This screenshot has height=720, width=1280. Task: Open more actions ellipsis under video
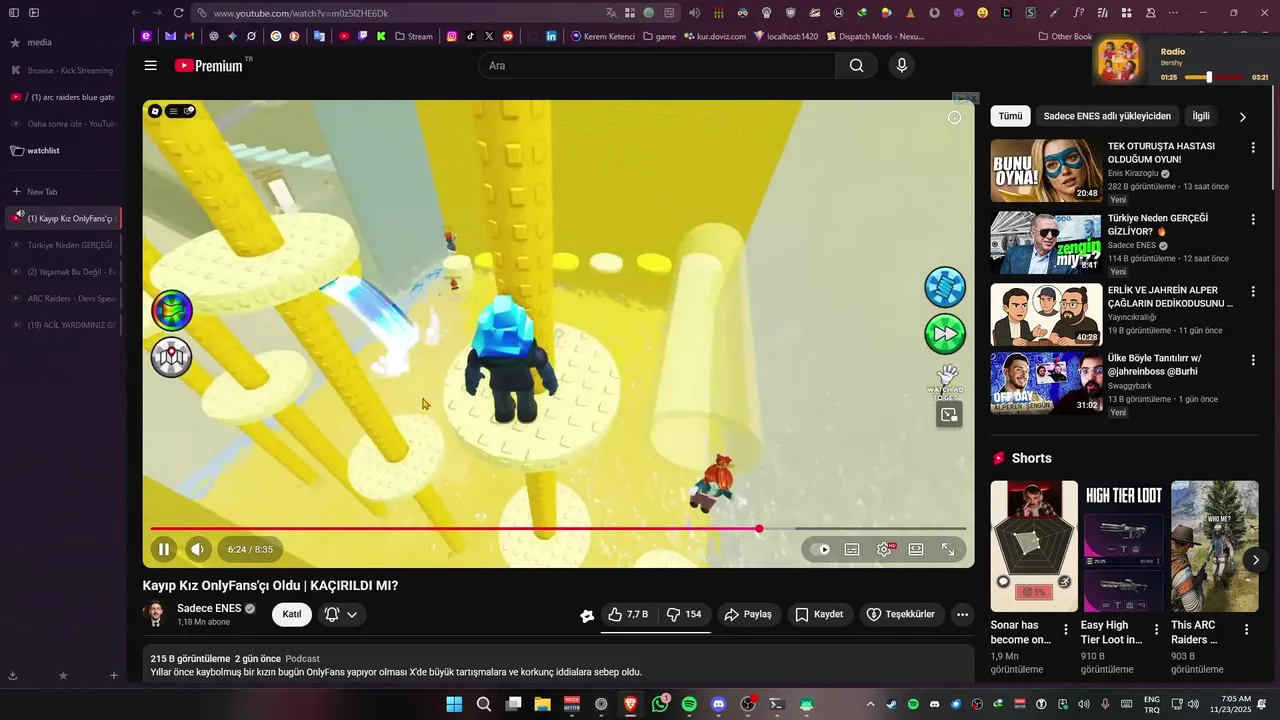(962, 615)
